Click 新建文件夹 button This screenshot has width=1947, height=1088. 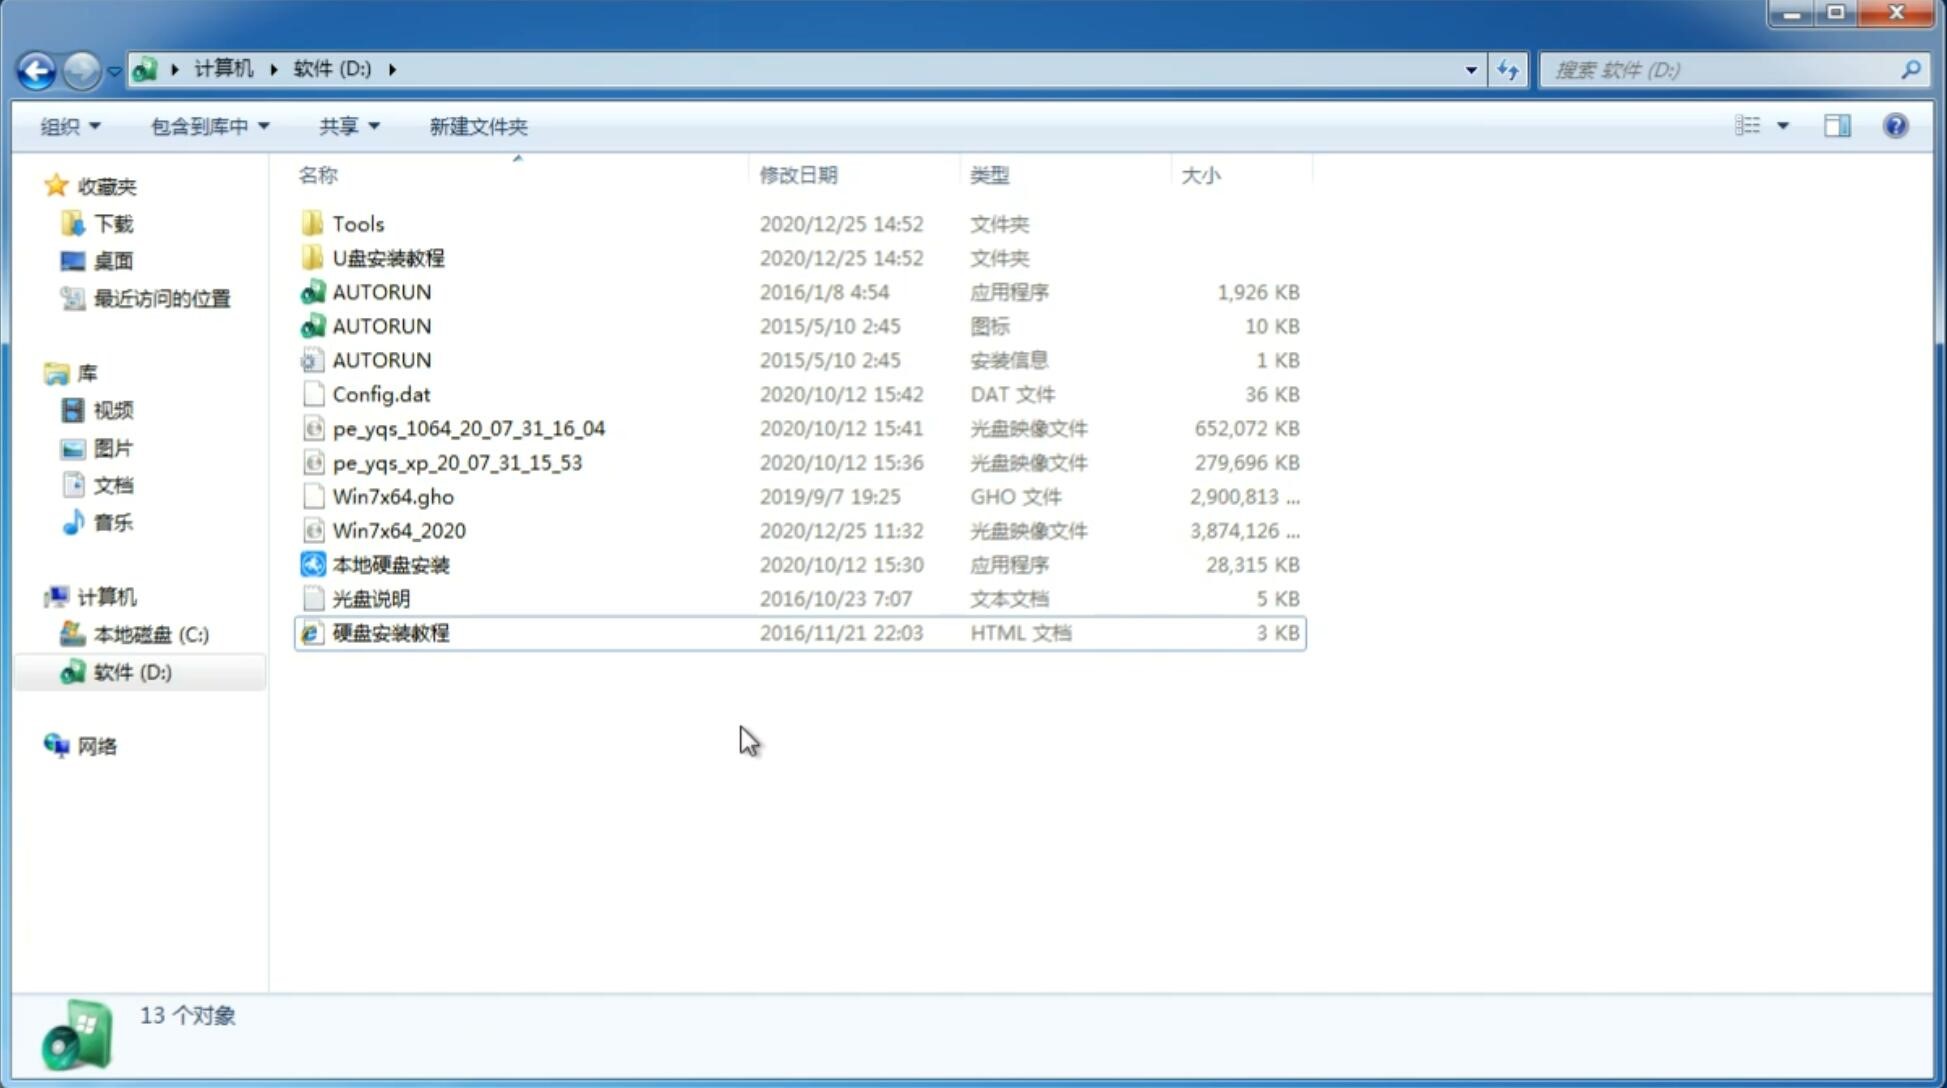pyautogui.click(x=477, y=126)
